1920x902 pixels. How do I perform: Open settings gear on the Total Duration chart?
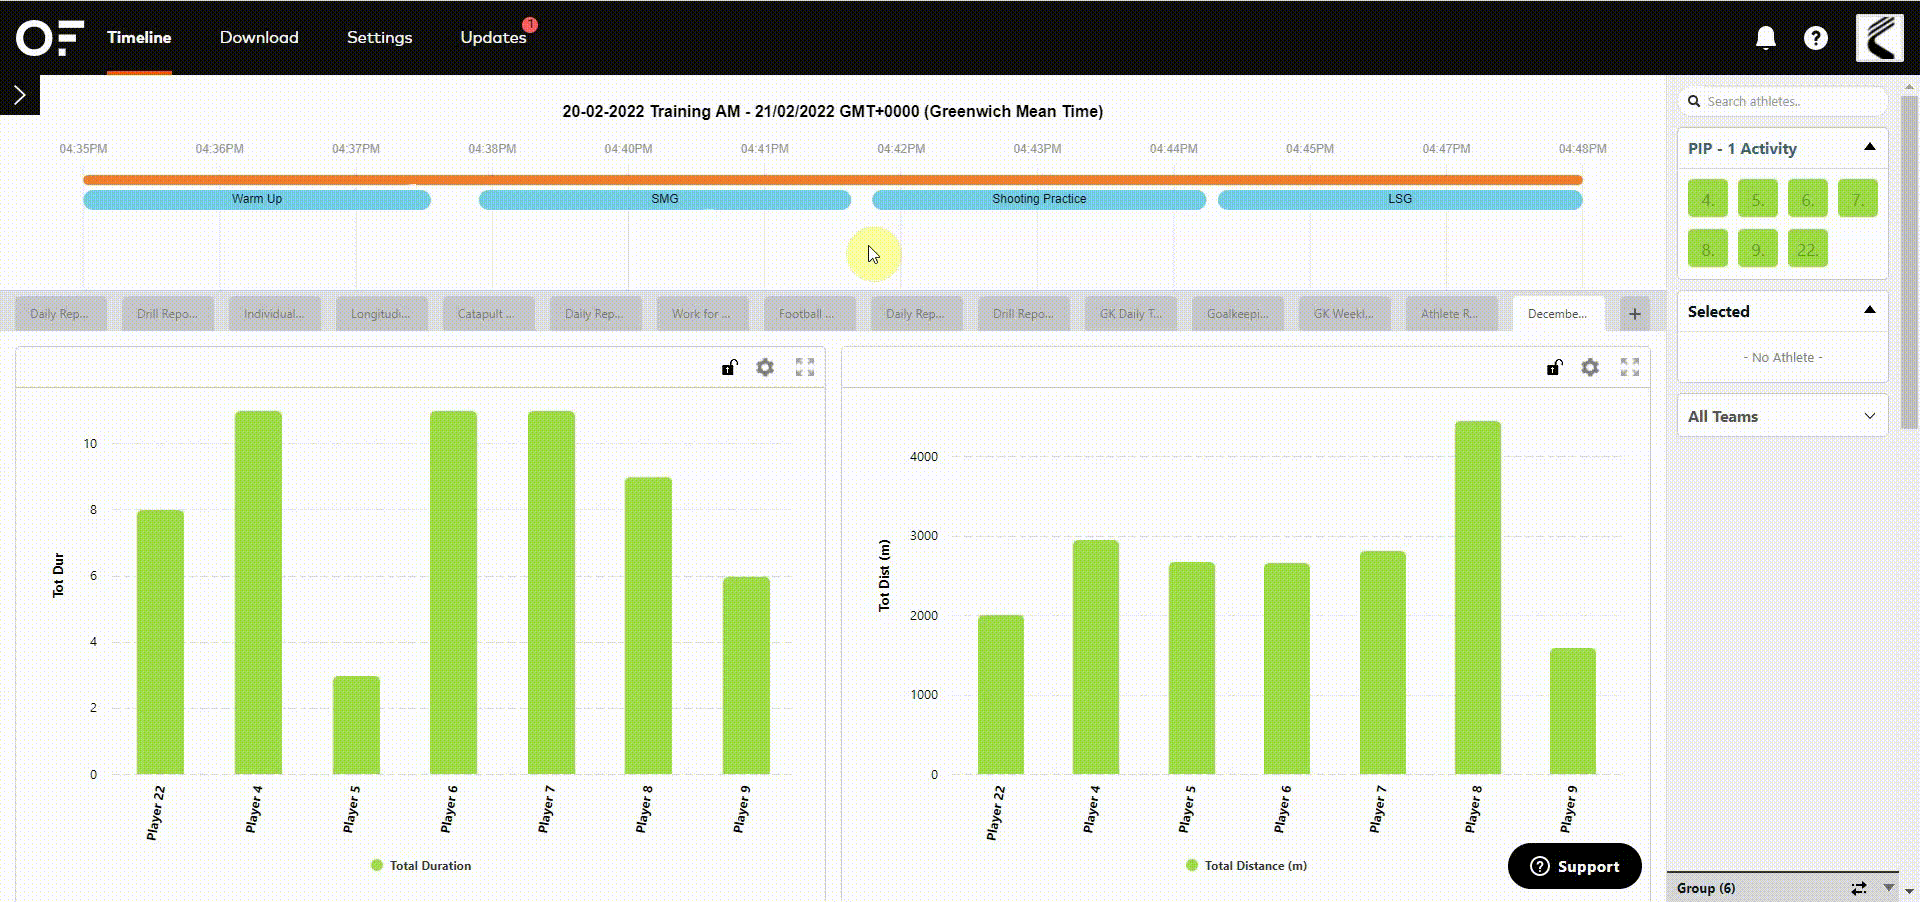tap(765, 367)
